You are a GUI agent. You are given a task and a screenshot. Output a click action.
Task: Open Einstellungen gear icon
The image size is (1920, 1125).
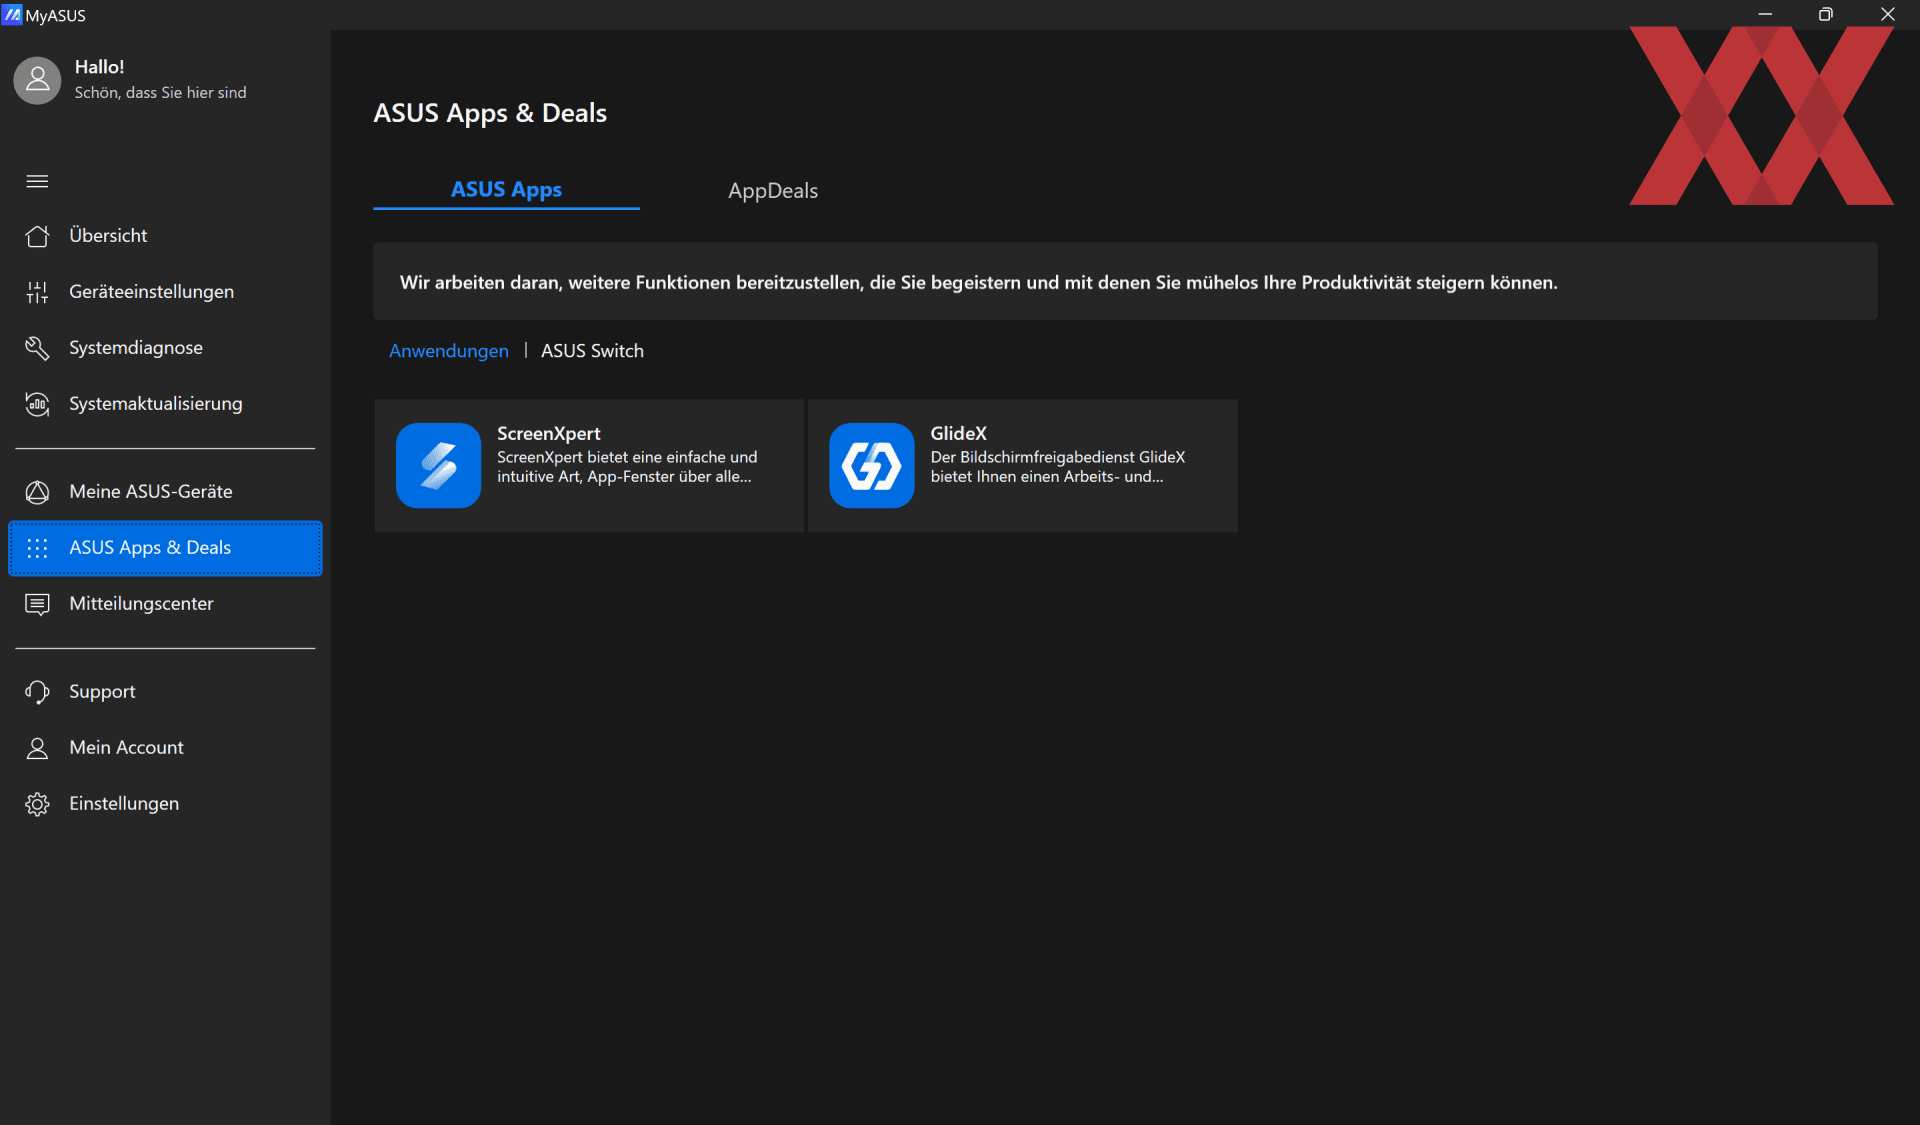37,804
